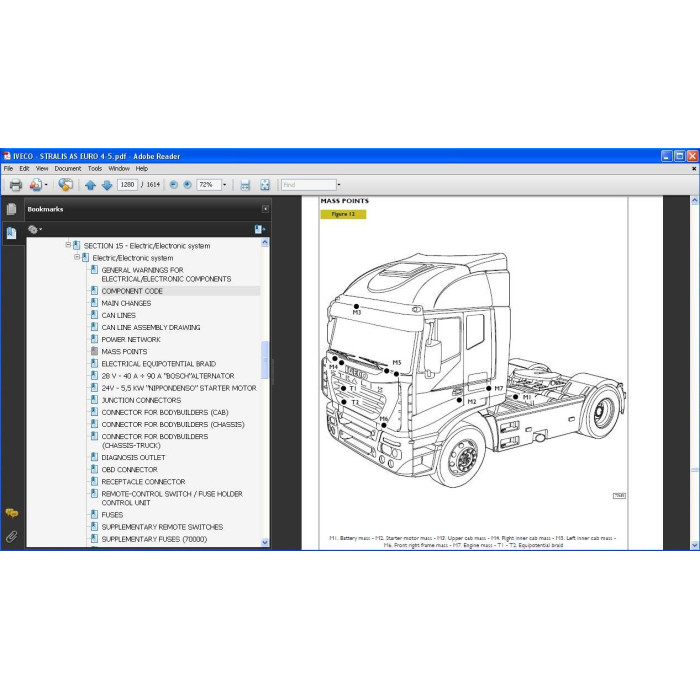Open the Window menu
This screenshot has width=700, height=700.
(119, 169)
